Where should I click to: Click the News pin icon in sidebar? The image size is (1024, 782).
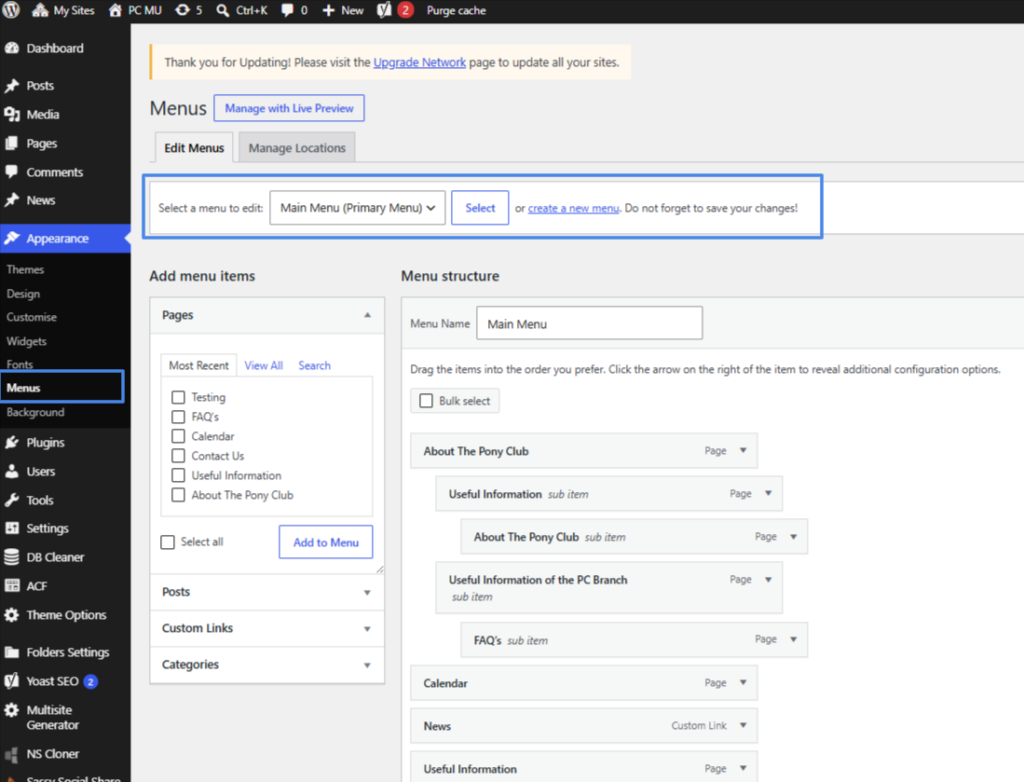point(12,200)
